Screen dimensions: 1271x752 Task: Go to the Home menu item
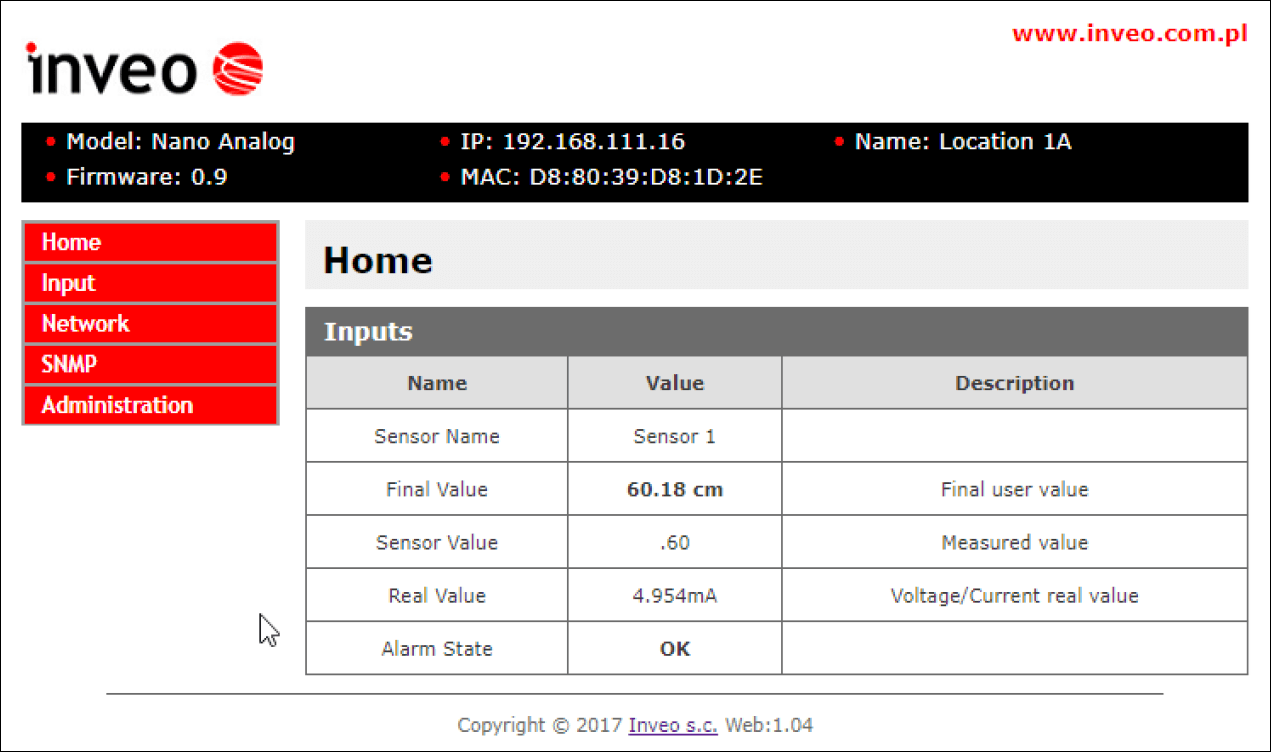point(150,242)
